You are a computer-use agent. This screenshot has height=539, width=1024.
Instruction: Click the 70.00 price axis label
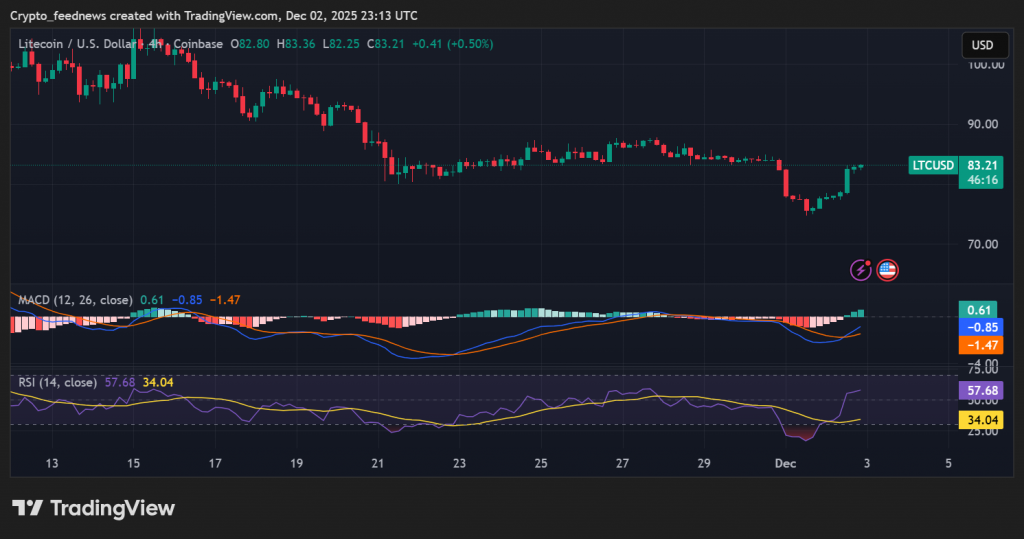coord(983,244)
